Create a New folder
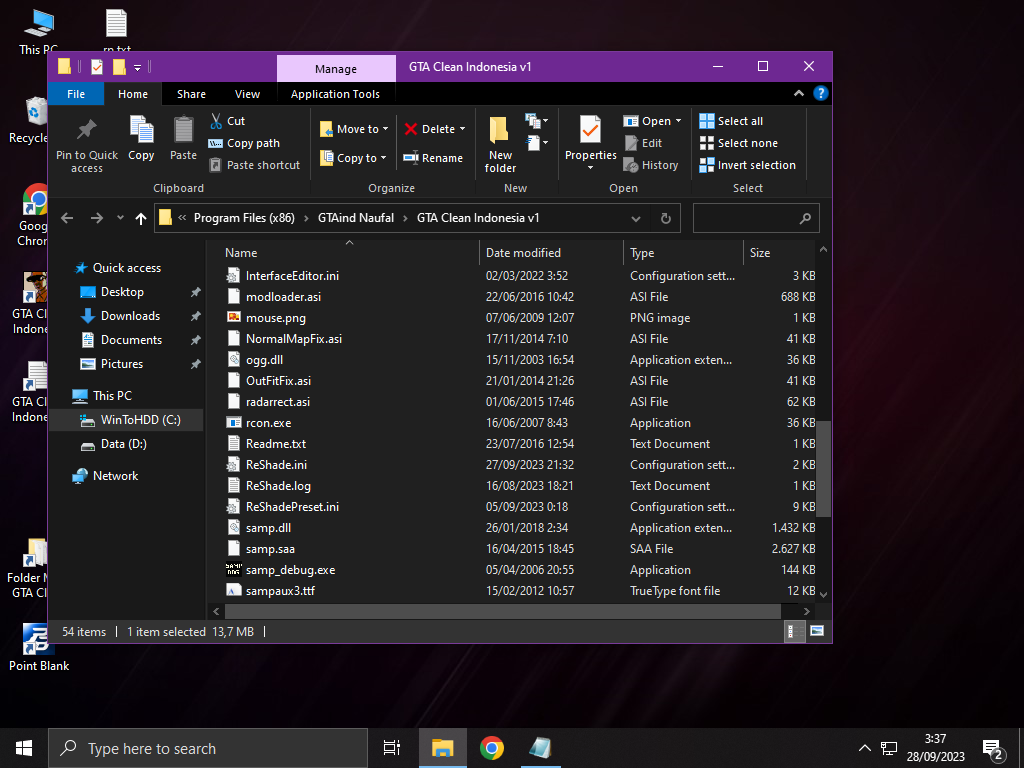Viewport: 1024px width, 768px height. tap(500, 144)
